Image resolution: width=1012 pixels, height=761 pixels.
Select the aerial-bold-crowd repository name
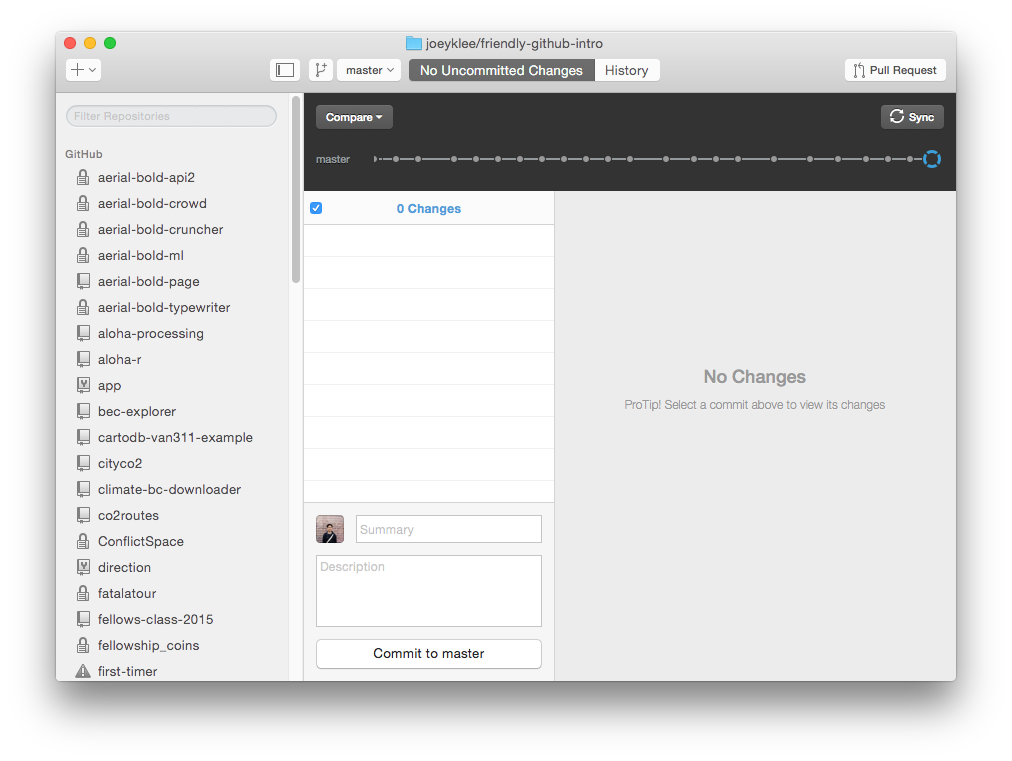tap(152, 203)
